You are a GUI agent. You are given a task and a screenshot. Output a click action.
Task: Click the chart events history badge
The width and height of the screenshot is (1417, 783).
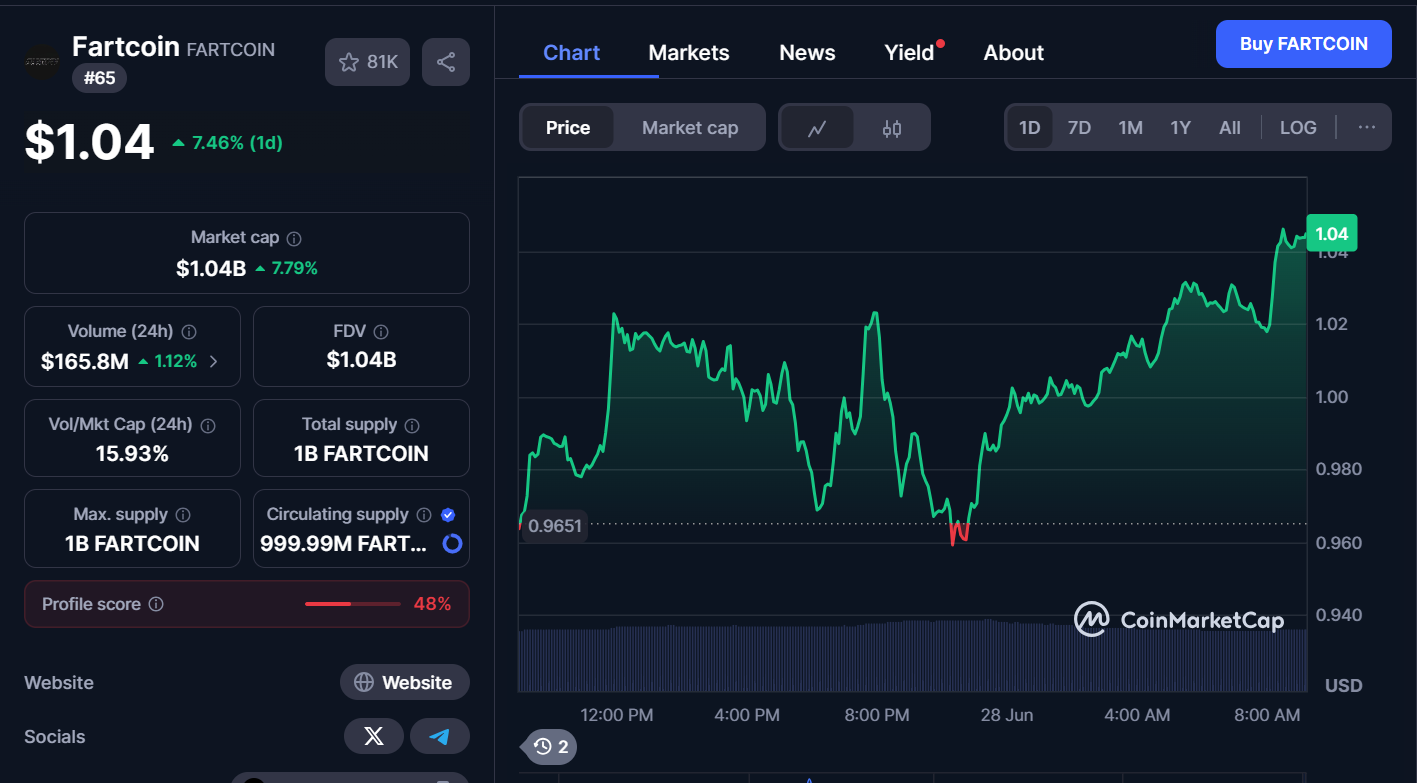[551, 746]
